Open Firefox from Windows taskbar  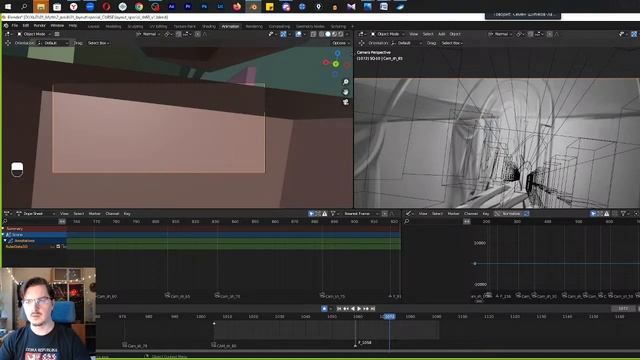pos(237,7)
